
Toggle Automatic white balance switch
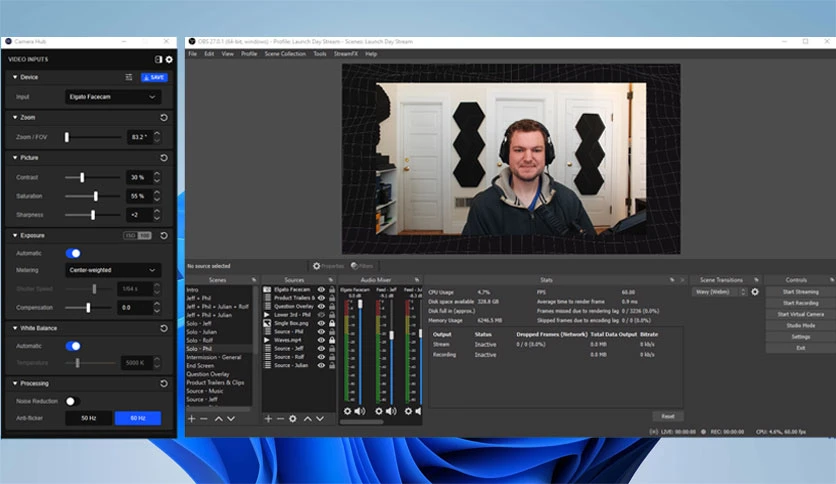tap(73, 346)
